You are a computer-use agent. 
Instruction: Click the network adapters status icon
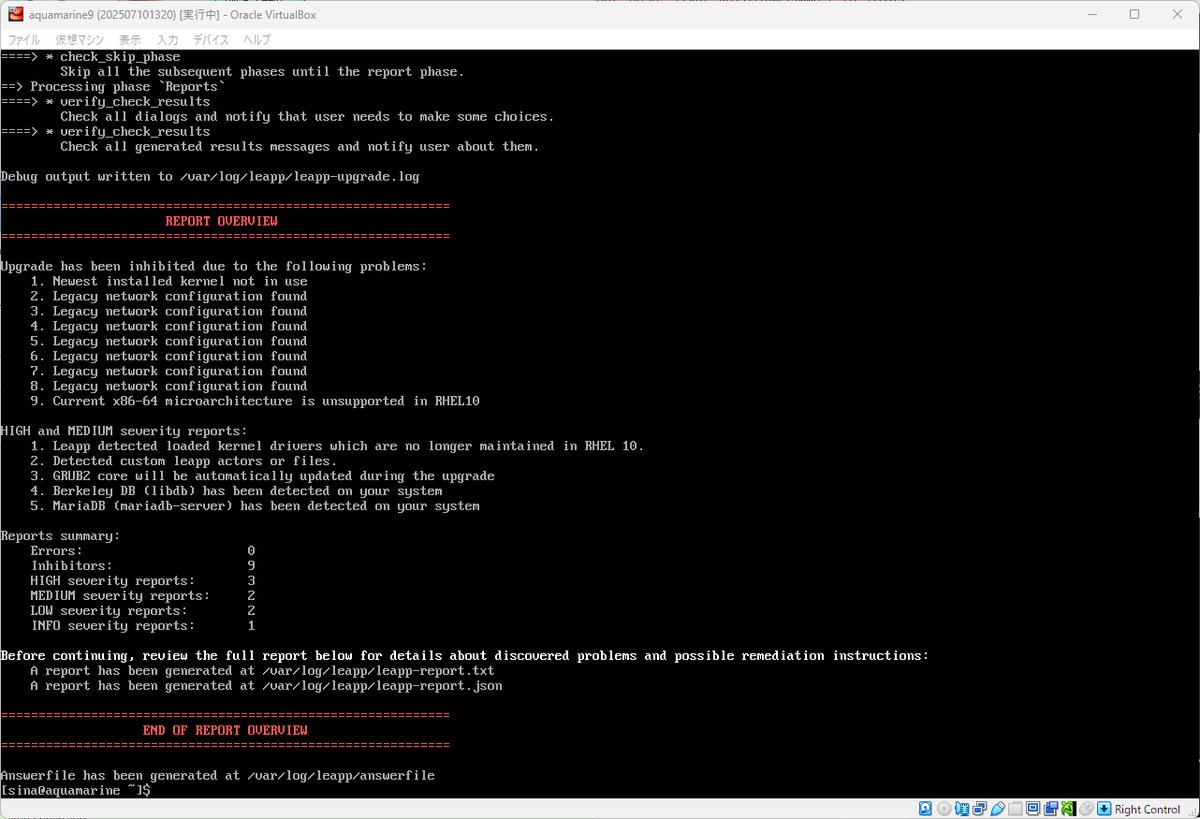click(x=980, y=809)
